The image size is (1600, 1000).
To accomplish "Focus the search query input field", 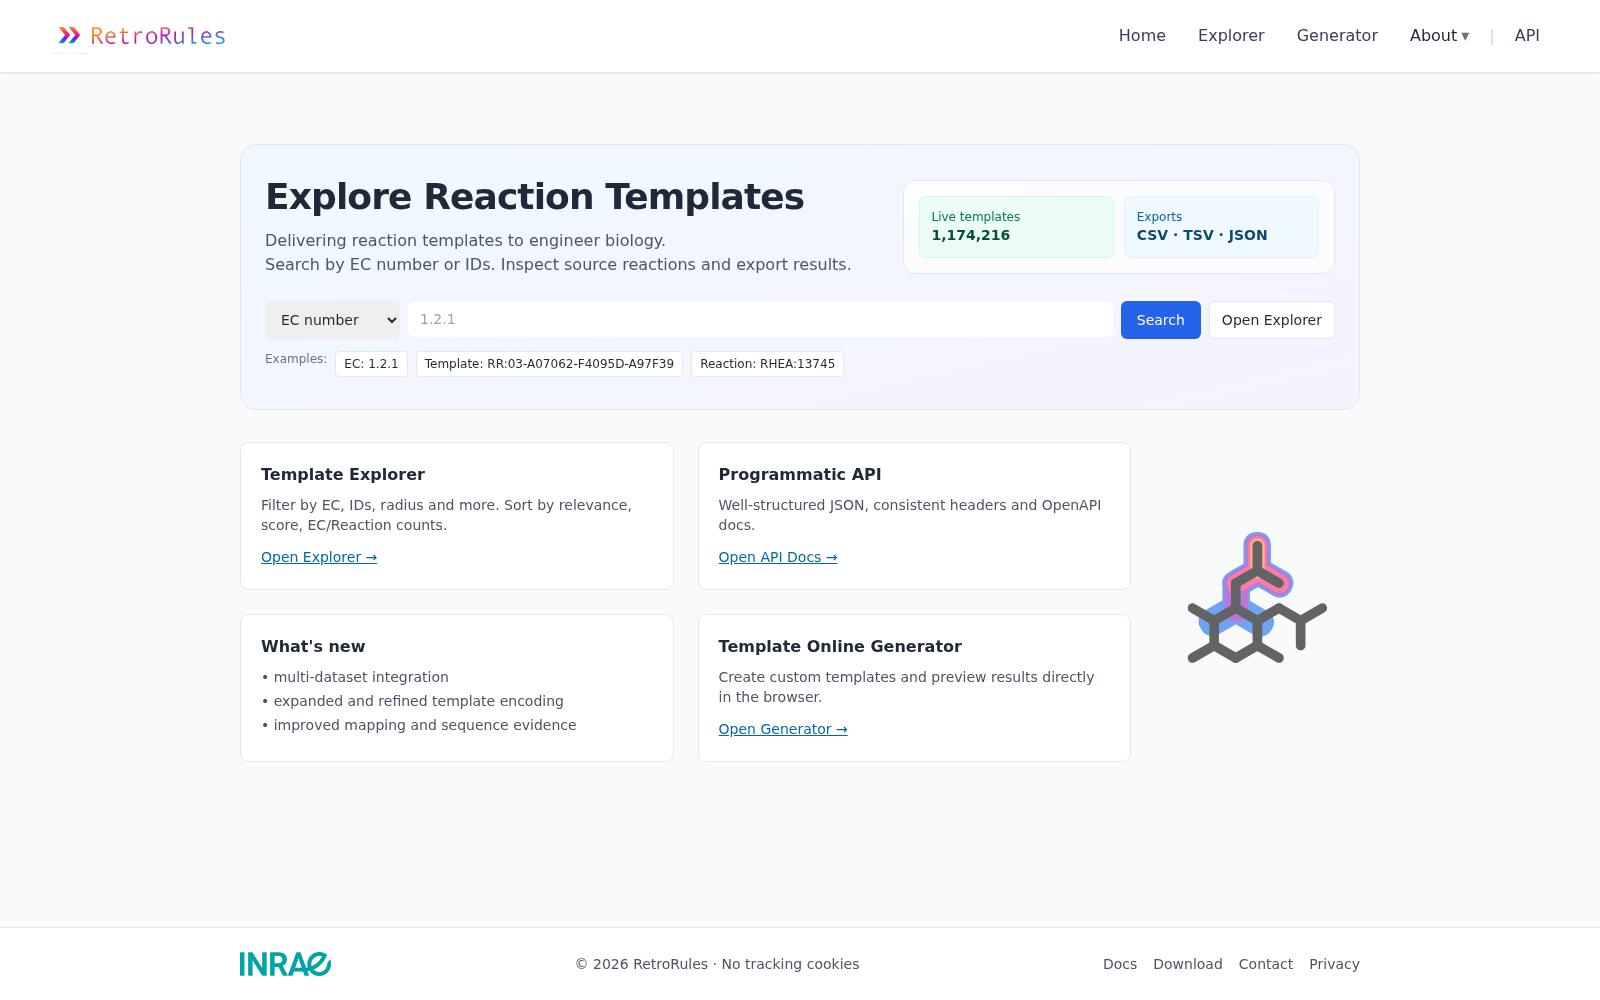I will pos(760,319).
